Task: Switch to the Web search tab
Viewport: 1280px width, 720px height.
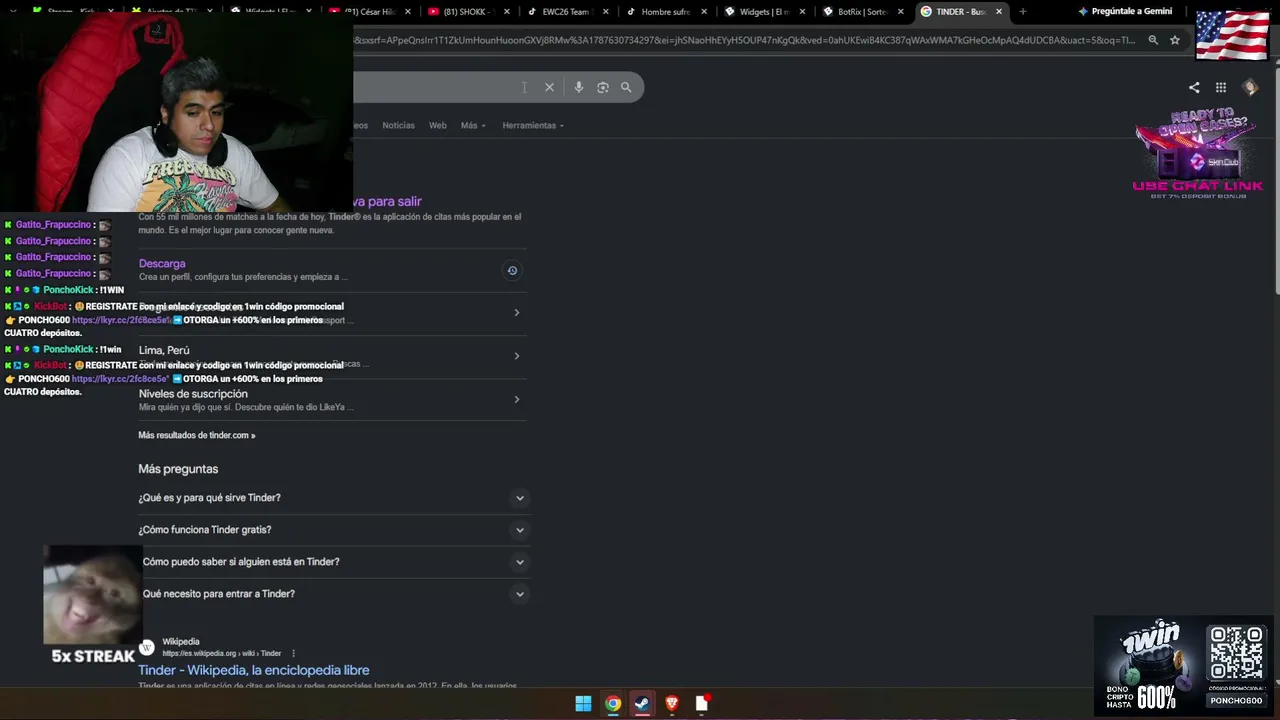Action: [438, 126]
